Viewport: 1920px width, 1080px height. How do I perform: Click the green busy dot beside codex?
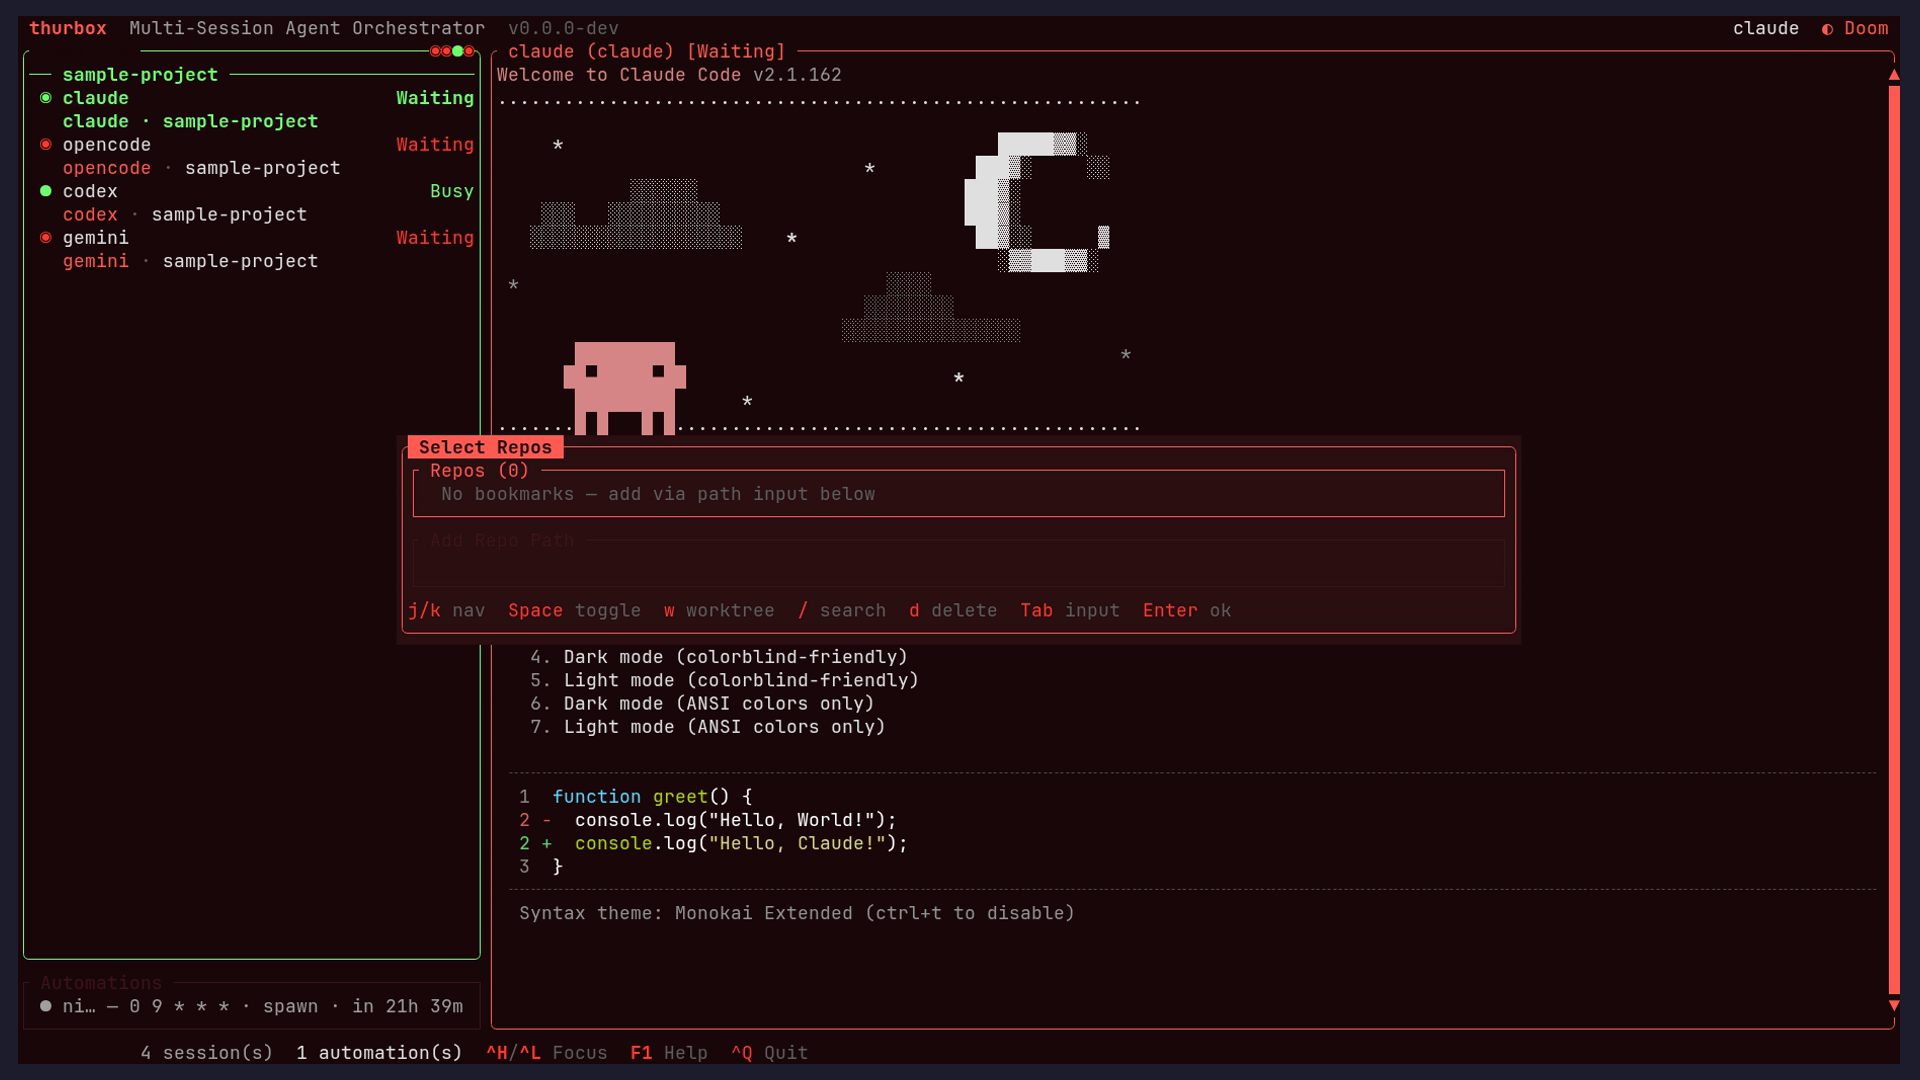click(45, 191)
